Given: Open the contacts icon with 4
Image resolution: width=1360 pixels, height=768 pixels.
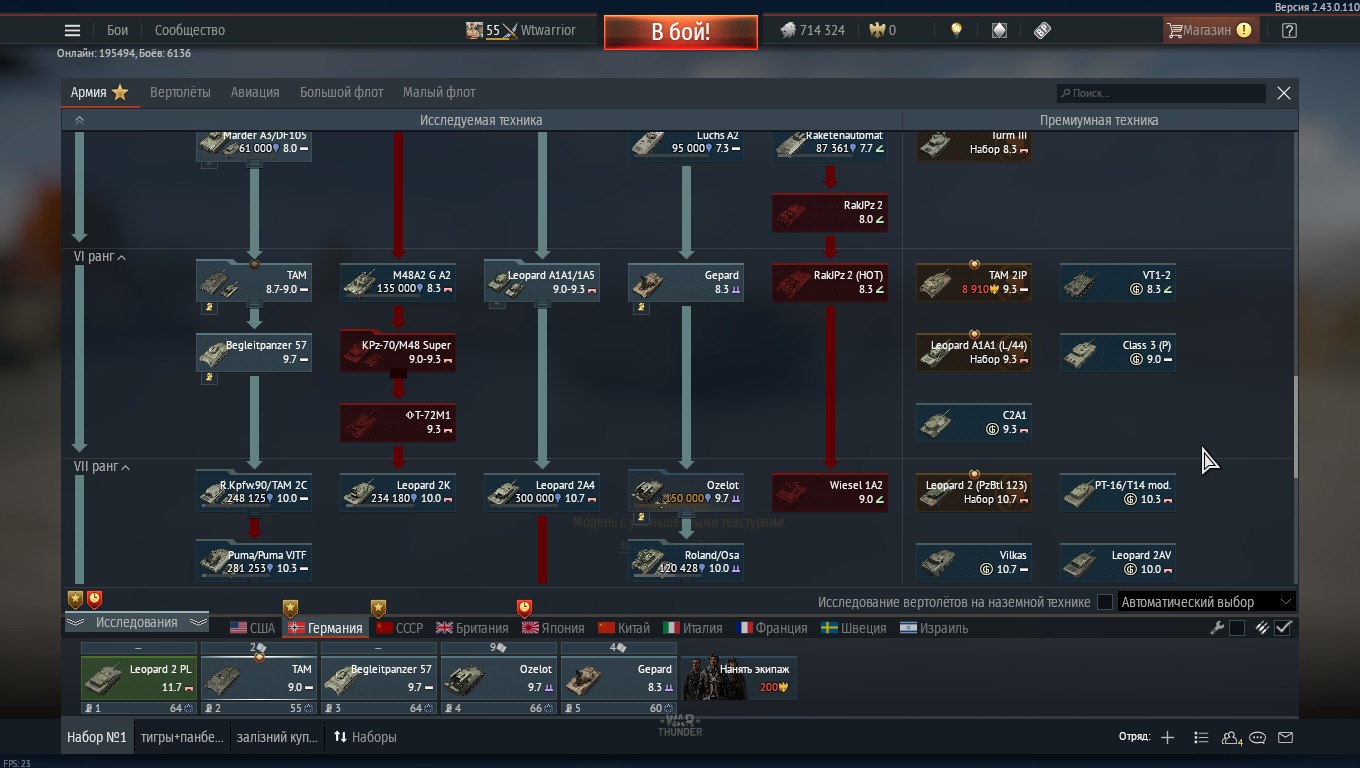Looking at the screenshot, I should [1232, 737].
